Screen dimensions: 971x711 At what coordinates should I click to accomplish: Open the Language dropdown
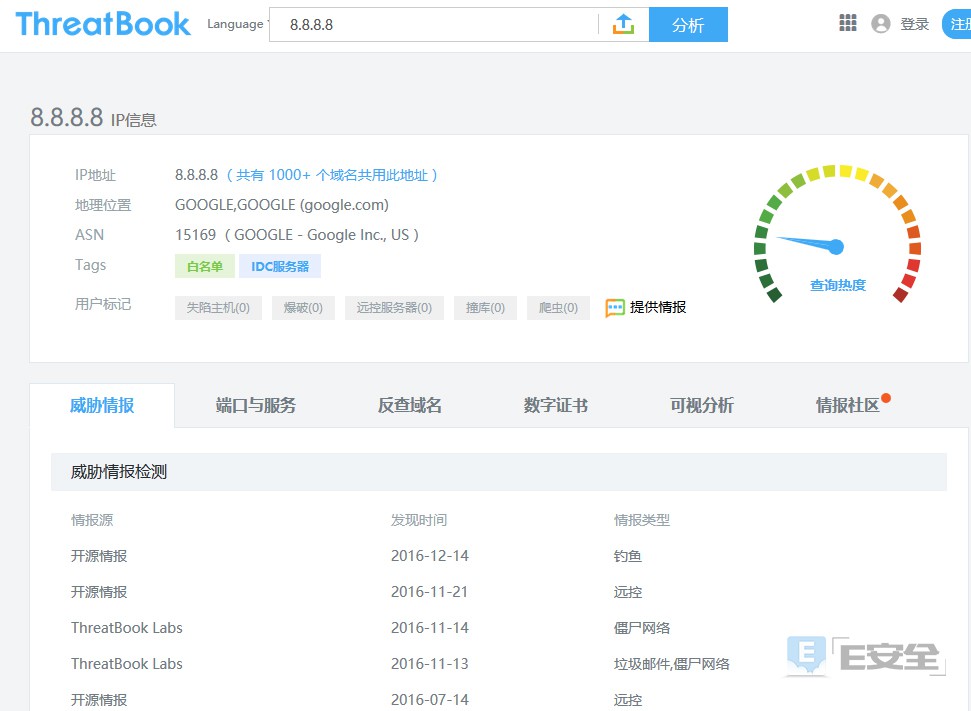click(236, 24)
